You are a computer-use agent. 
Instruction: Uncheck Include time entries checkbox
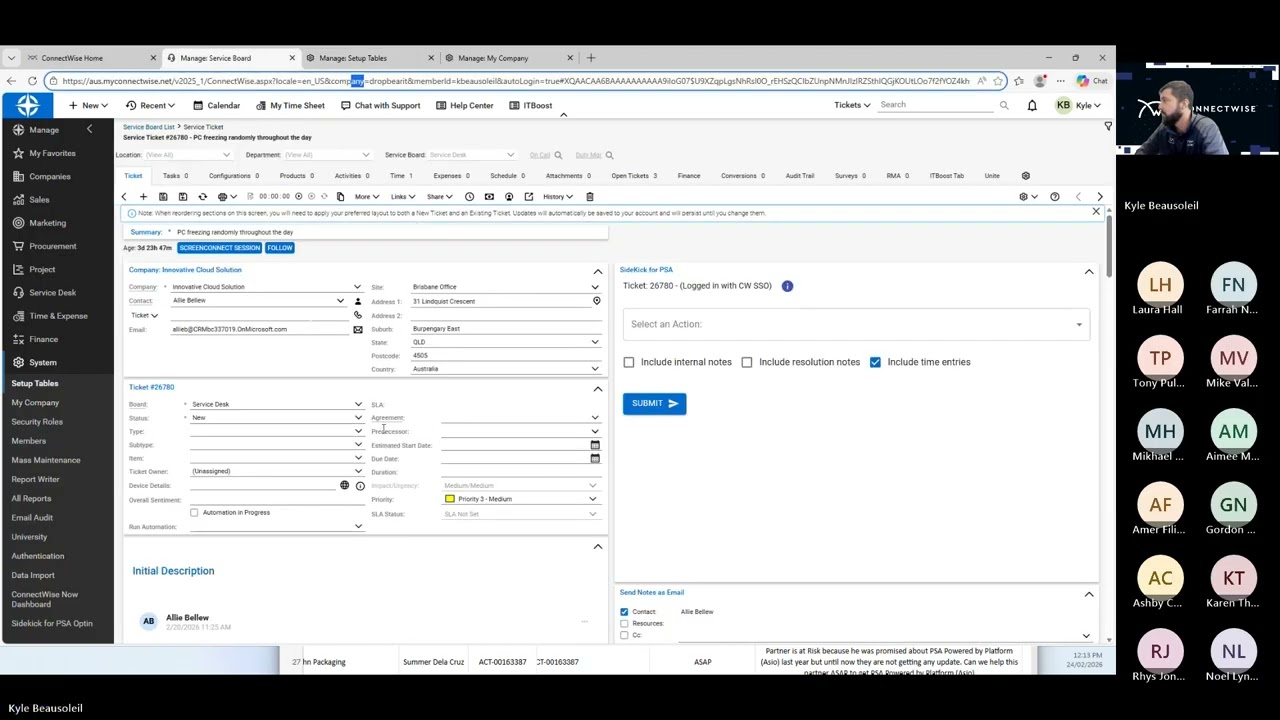(875, 362)
